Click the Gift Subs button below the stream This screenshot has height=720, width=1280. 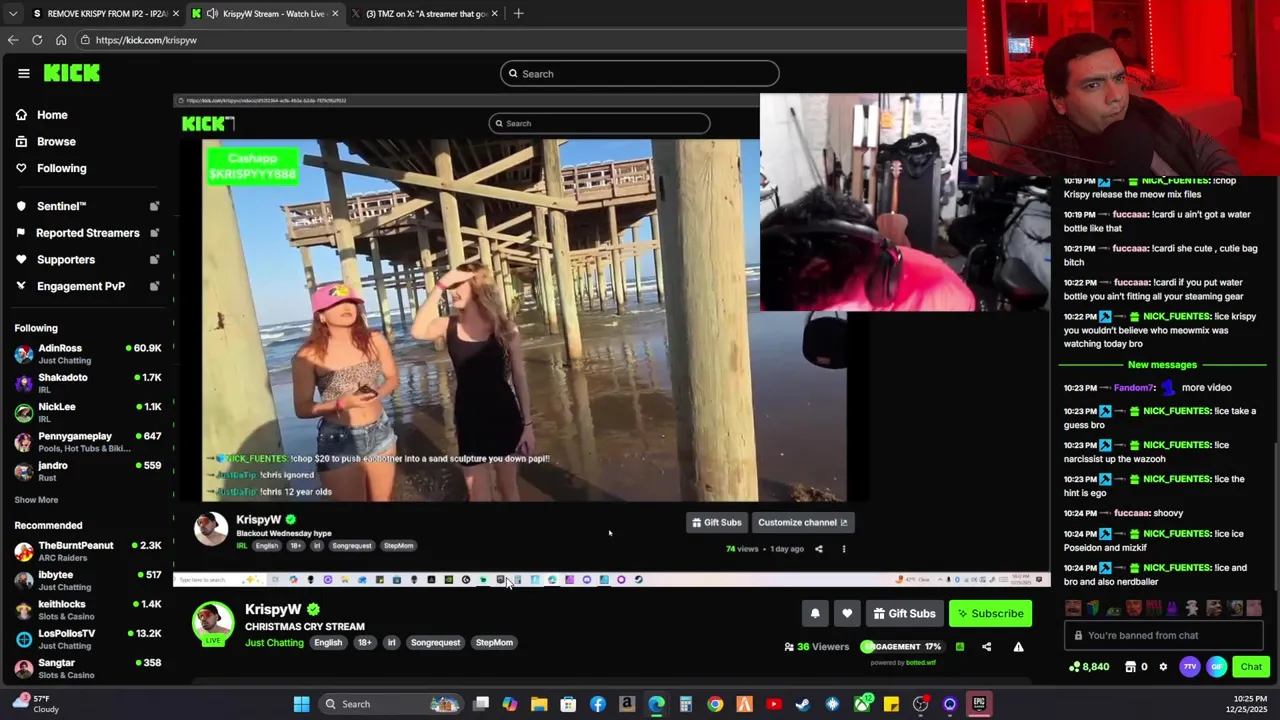pos(904,614)
